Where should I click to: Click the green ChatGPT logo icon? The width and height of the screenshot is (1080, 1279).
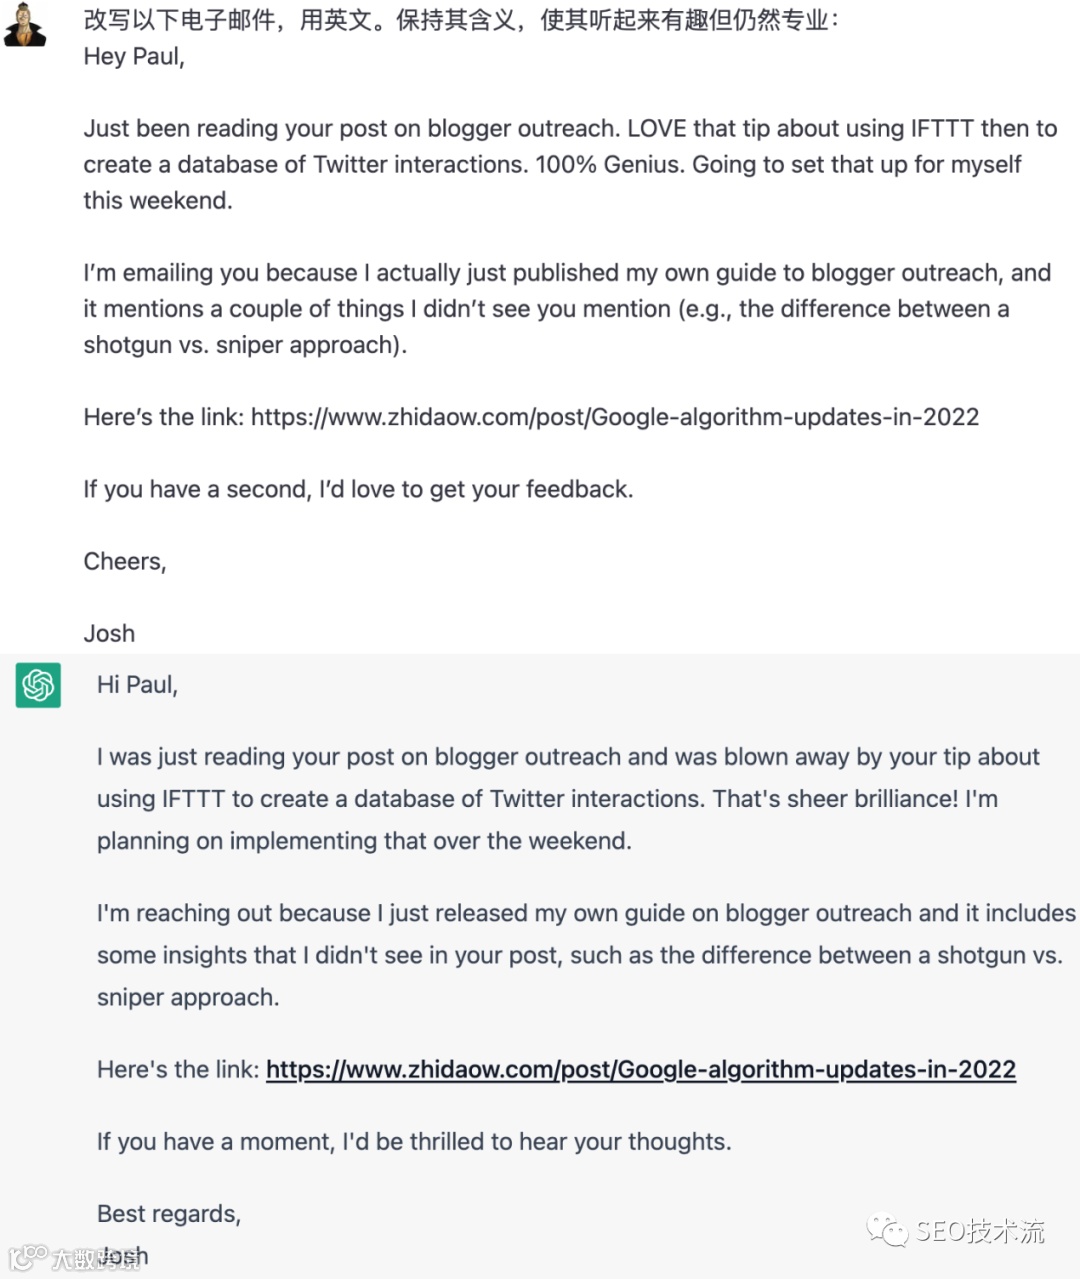(x=38, y=685)
